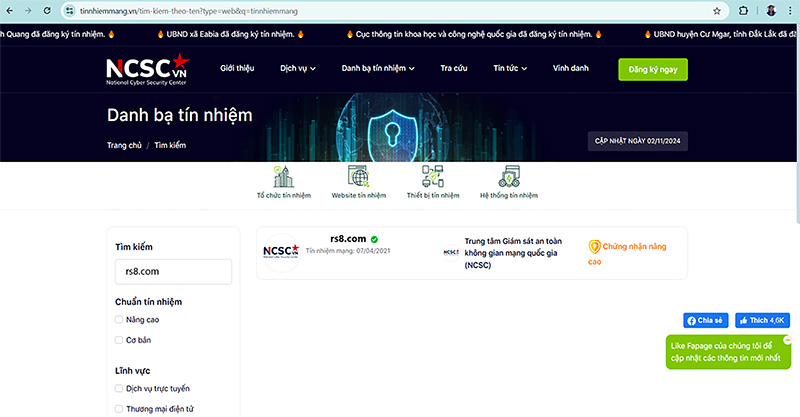The height and width of the screenshot is (417, 800).
Task: Close the green Fanpage popup
Action: pyautogui.click(x=787, y=339)
